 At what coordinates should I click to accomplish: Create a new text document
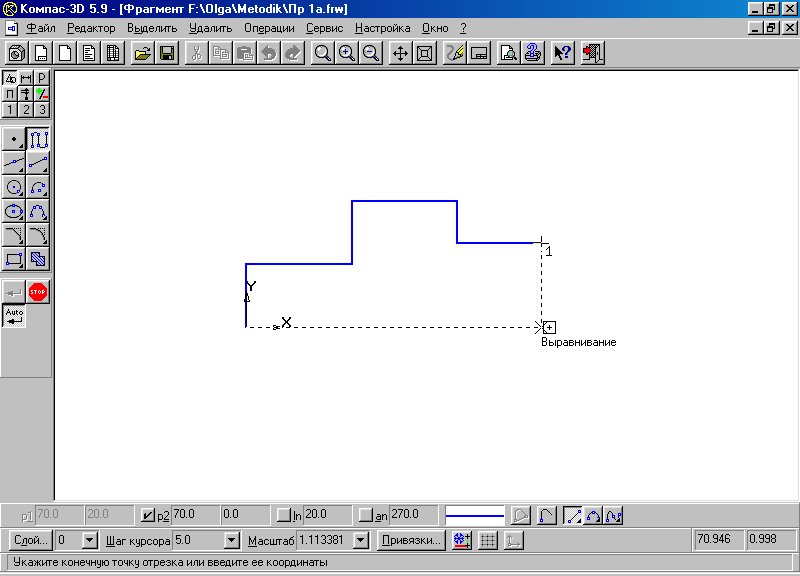point(89,53)
